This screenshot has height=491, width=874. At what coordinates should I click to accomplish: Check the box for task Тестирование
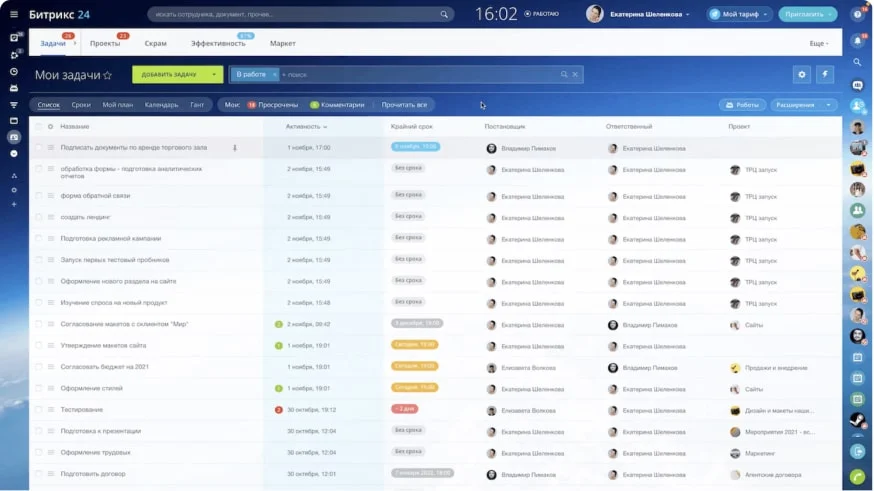pos(38,410)
